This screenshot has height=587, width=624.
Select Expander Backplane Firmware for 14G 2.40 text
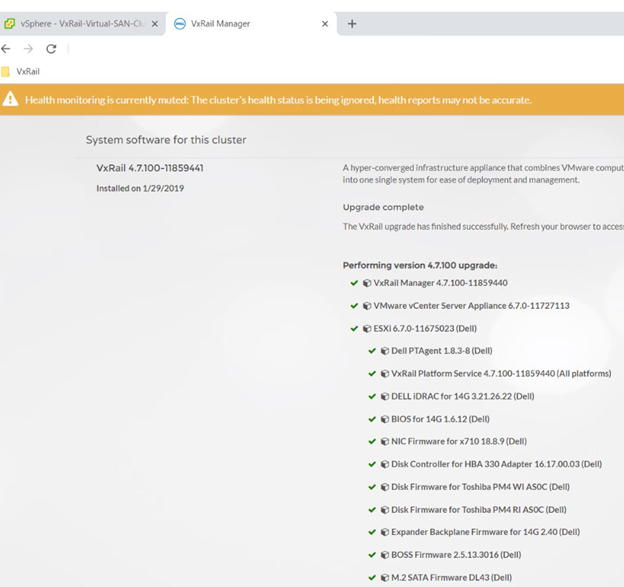click(486, 532)
